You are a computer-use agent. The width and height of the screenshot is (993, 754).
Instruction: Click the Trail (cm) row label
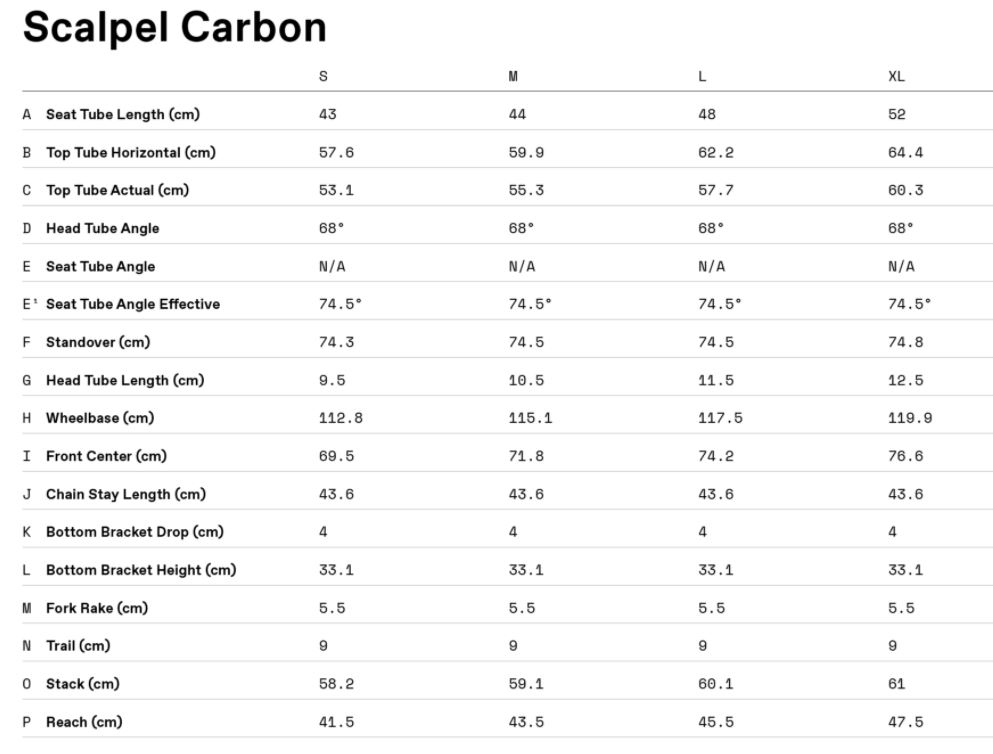click(x=78, y=646)
